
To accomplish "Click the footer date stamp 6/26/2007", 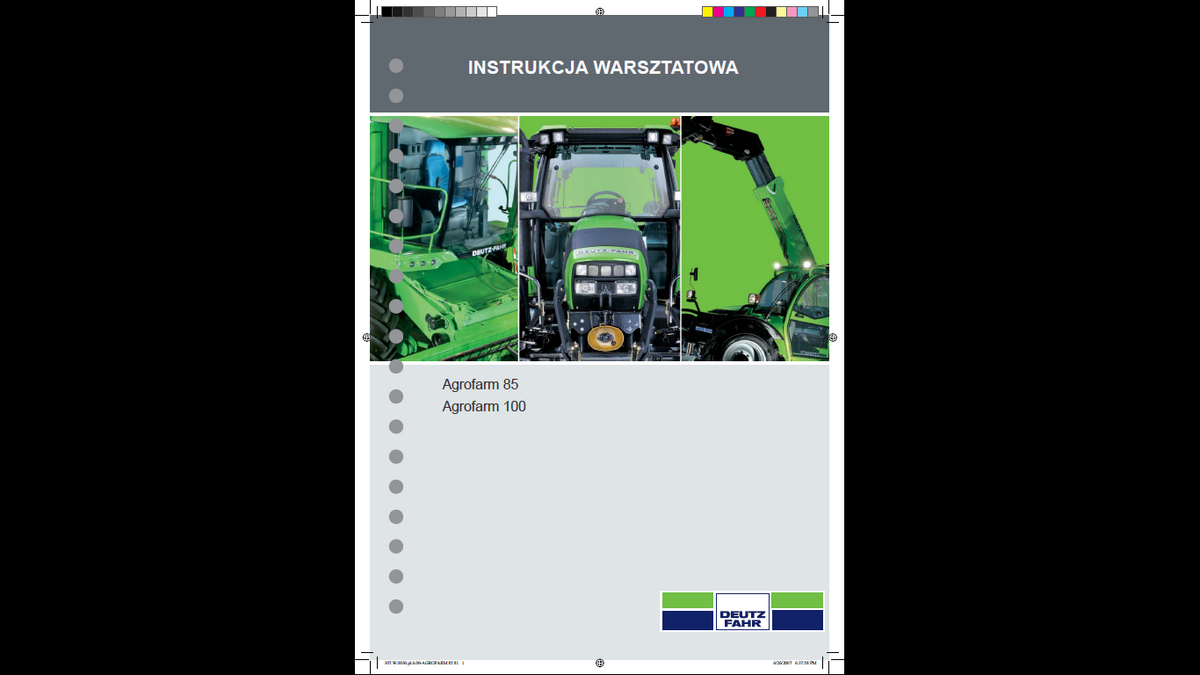I will [x=781, y=662].
